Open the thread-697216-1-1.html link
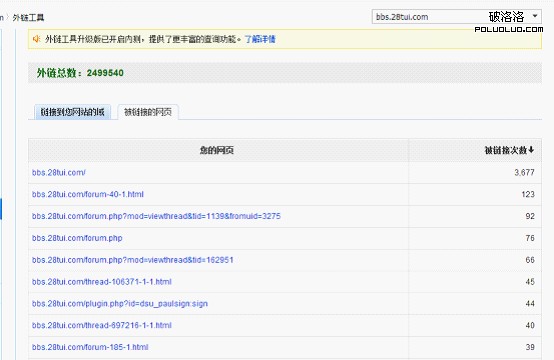The width and height of the screenshot is (554, 360). pos(101,325)
